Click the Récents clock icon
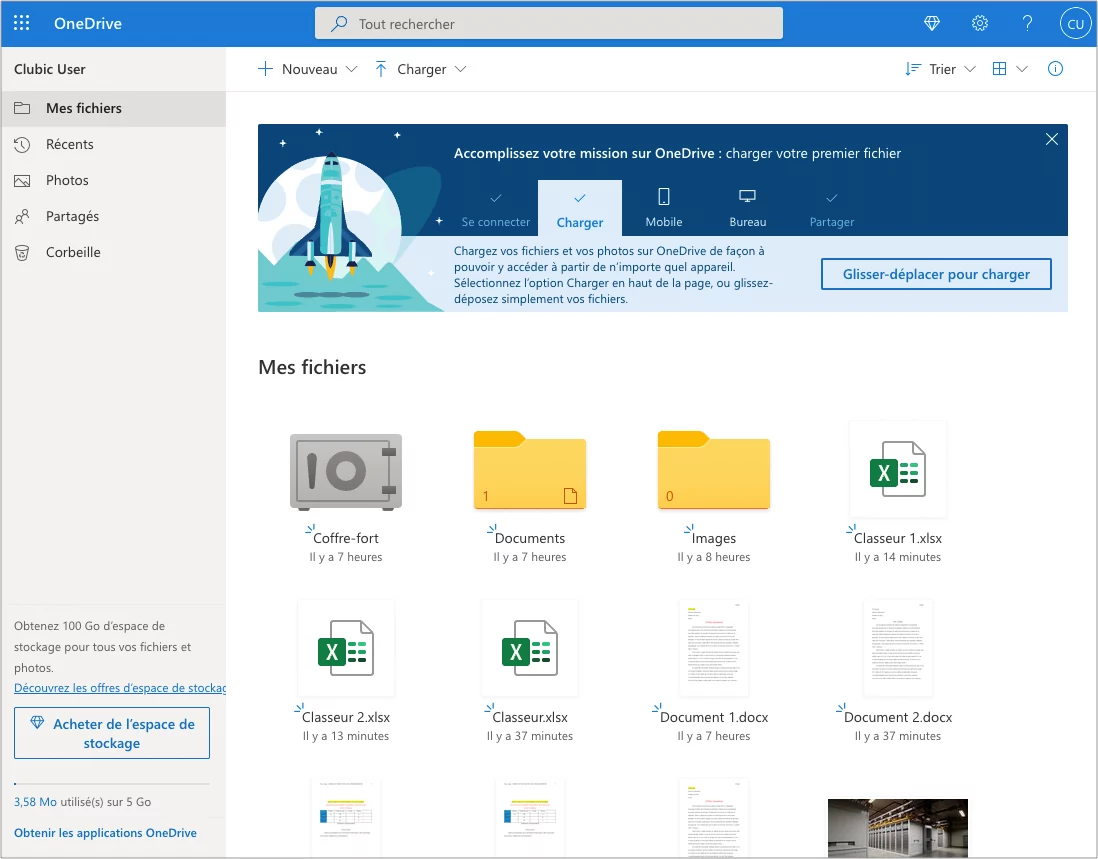The height and width of the screenshot is (859, 1098). (22, 144)
